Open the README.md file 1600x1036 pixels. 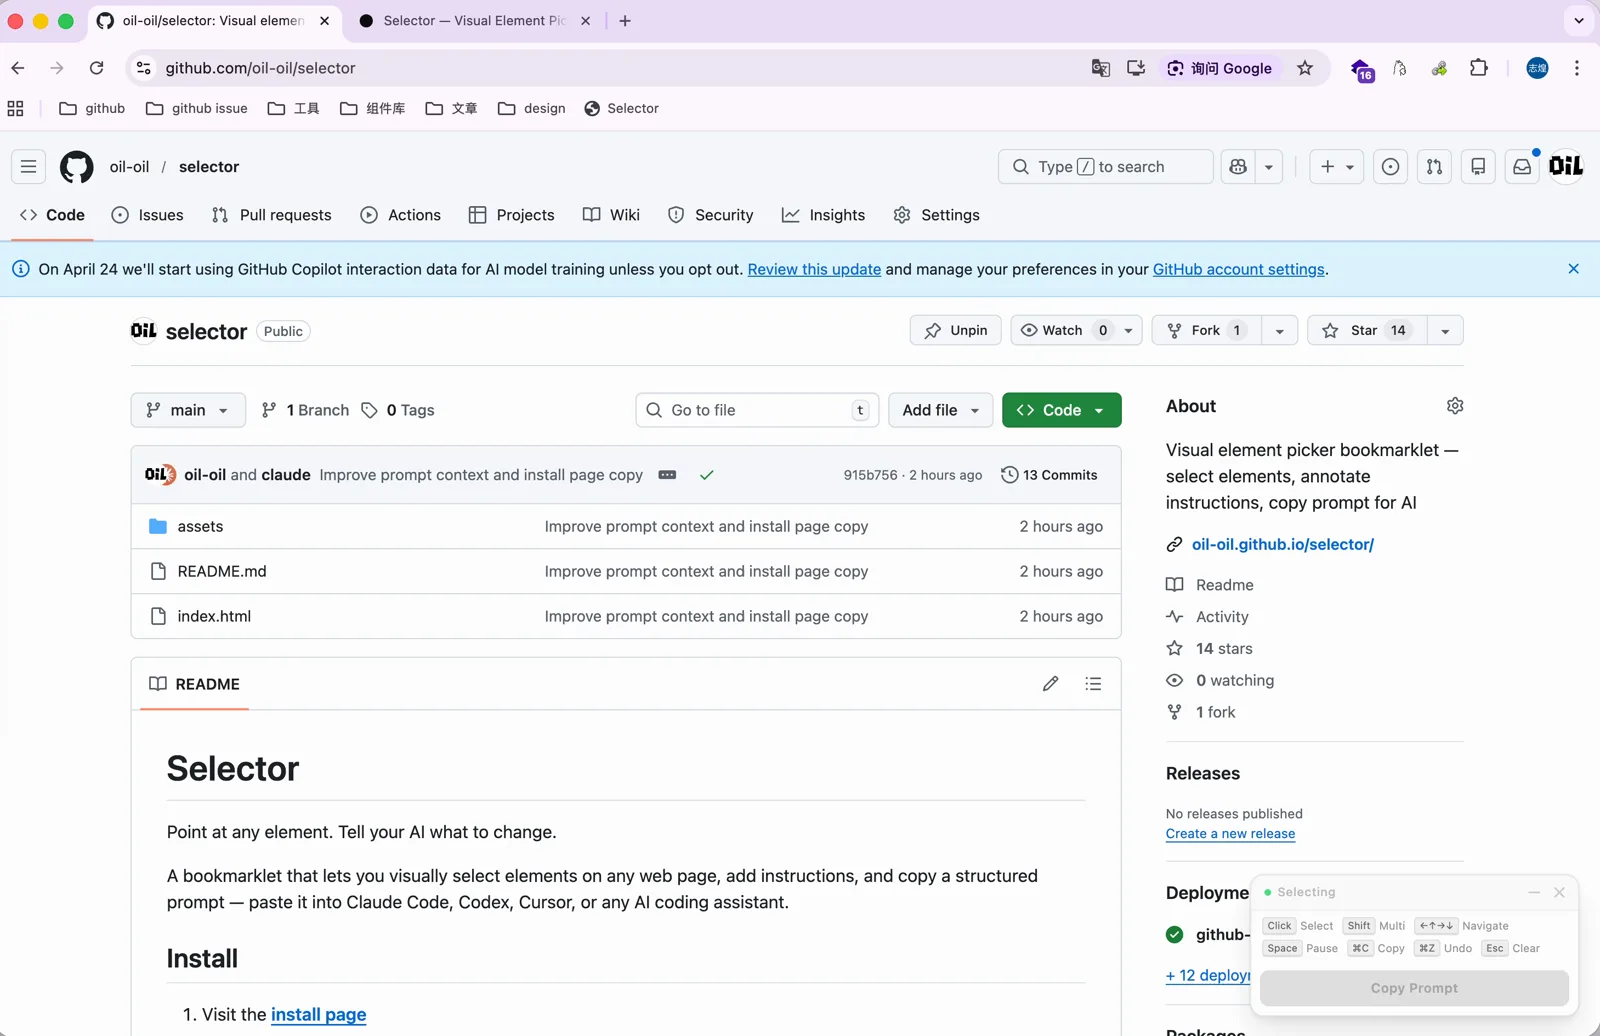point(222,572)
